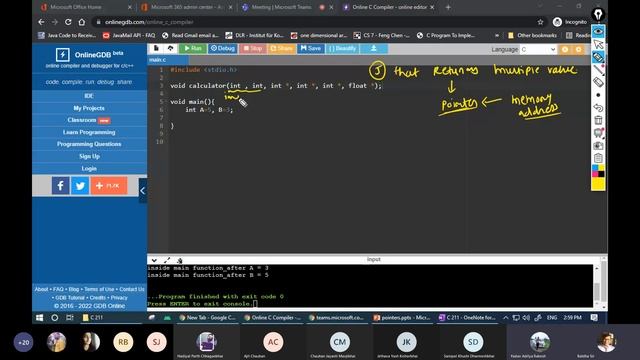This screenshot has width=640, height=360.
Task: Start debugging with Debug button
Action: click(x=223, y=49)
